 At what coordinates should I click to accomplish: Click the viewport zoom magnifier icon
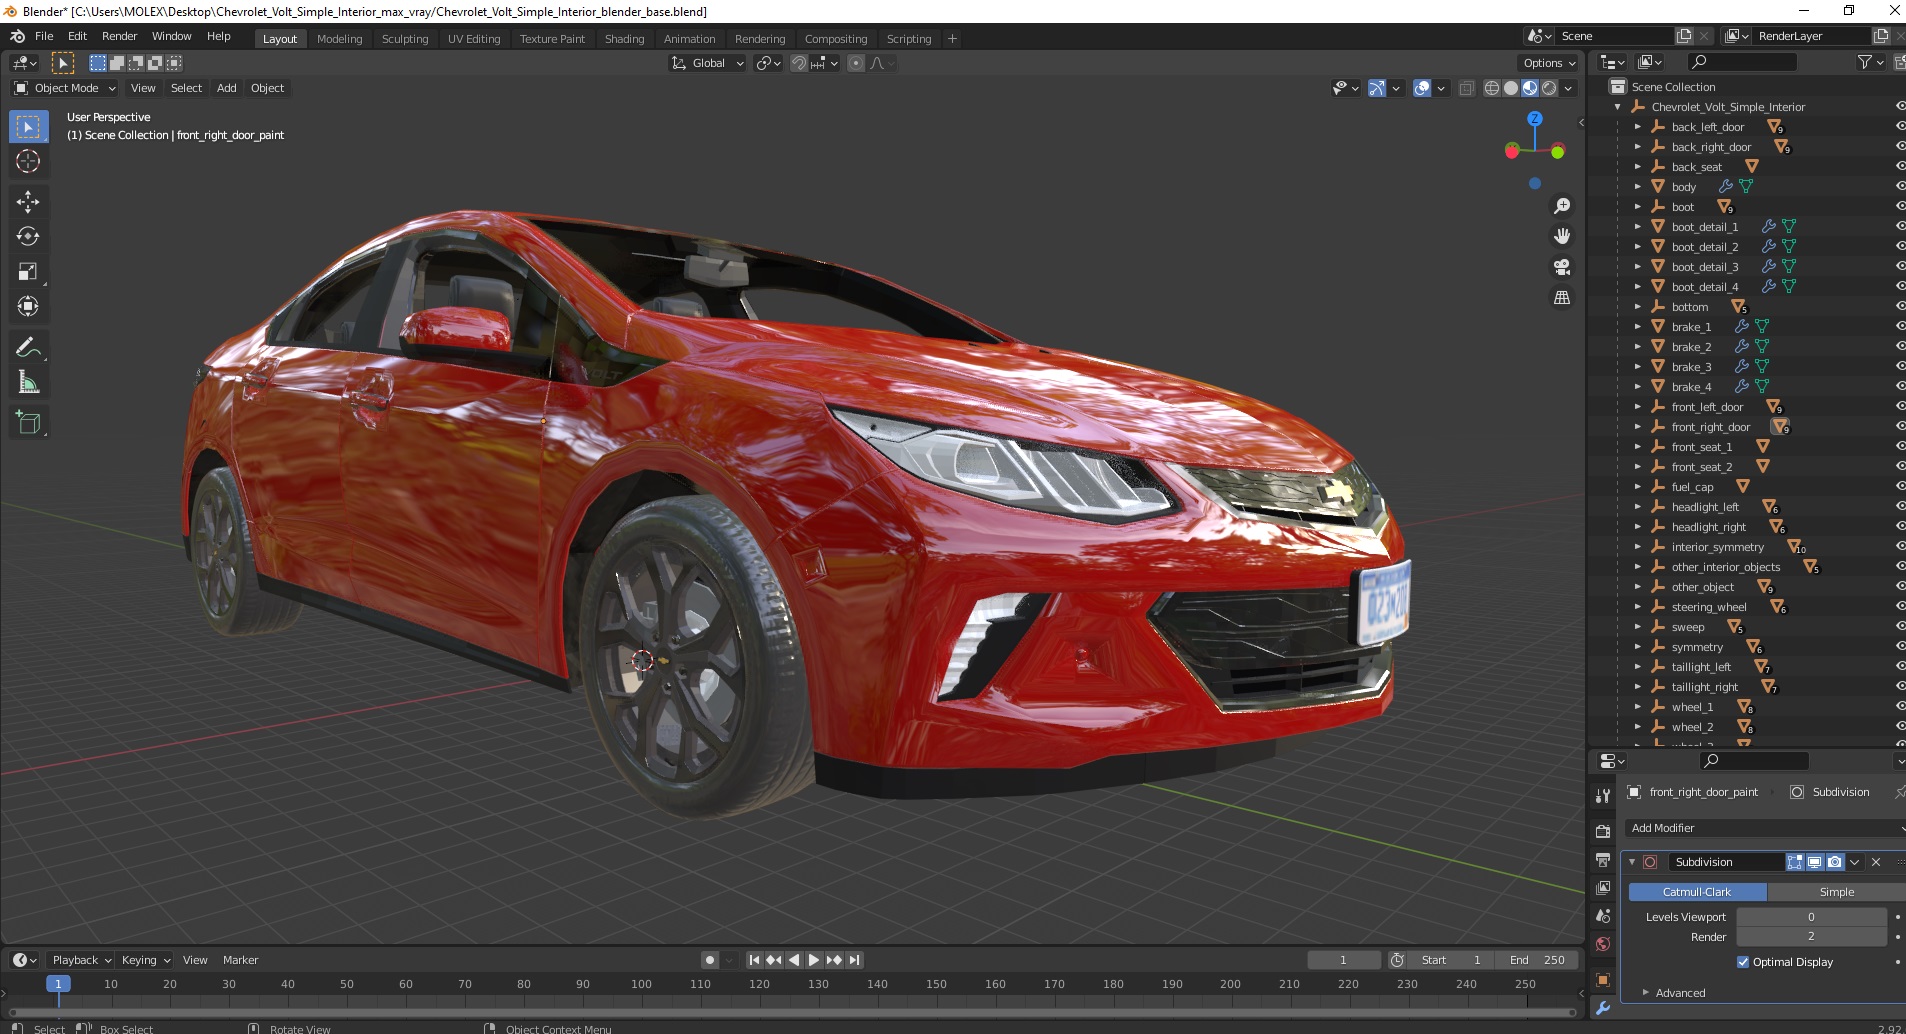point(1562,206)
